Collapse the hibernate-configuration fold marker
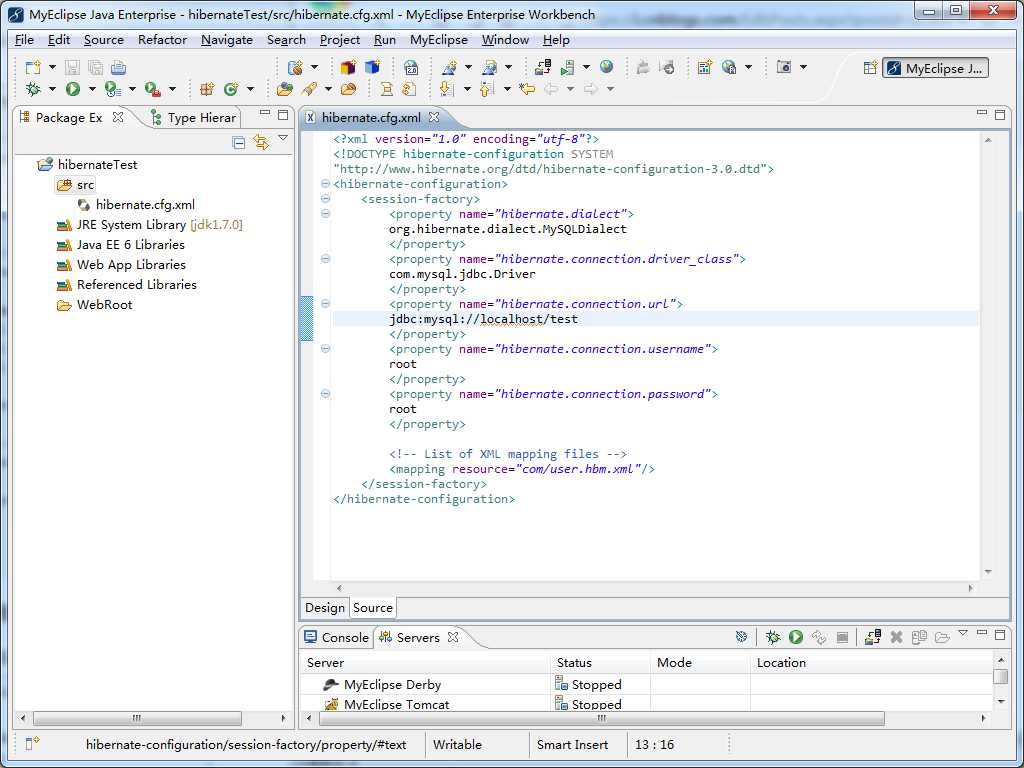Screen dimensions: 1024x768 point(325,184)
